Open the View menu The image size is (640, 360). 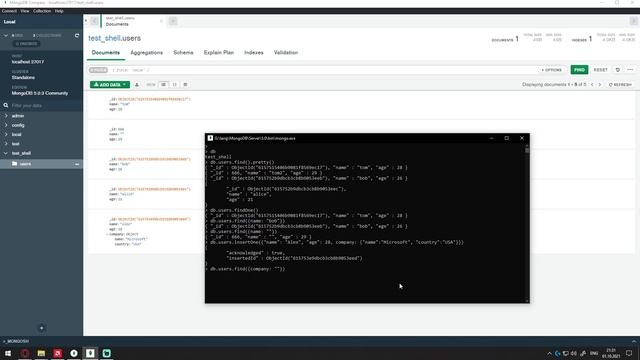(x=25, y=11)
